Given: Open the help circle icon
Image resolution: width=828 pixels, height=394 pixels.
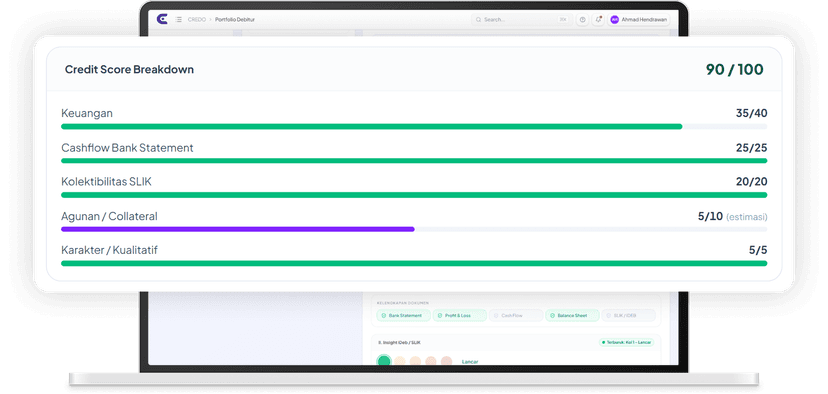Looking at the screenshot, I should click(x=582, y=20).
